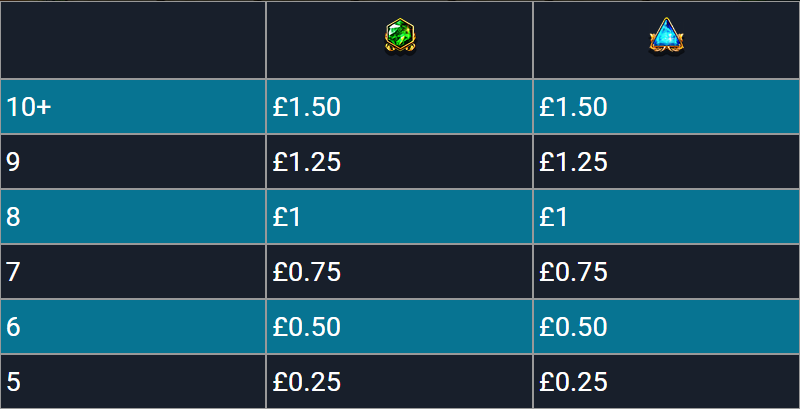Image resolution: width=800 pixels, height=409 pixels.
Task: Select the 9 symbols row label
Action: tap(13, 162)
